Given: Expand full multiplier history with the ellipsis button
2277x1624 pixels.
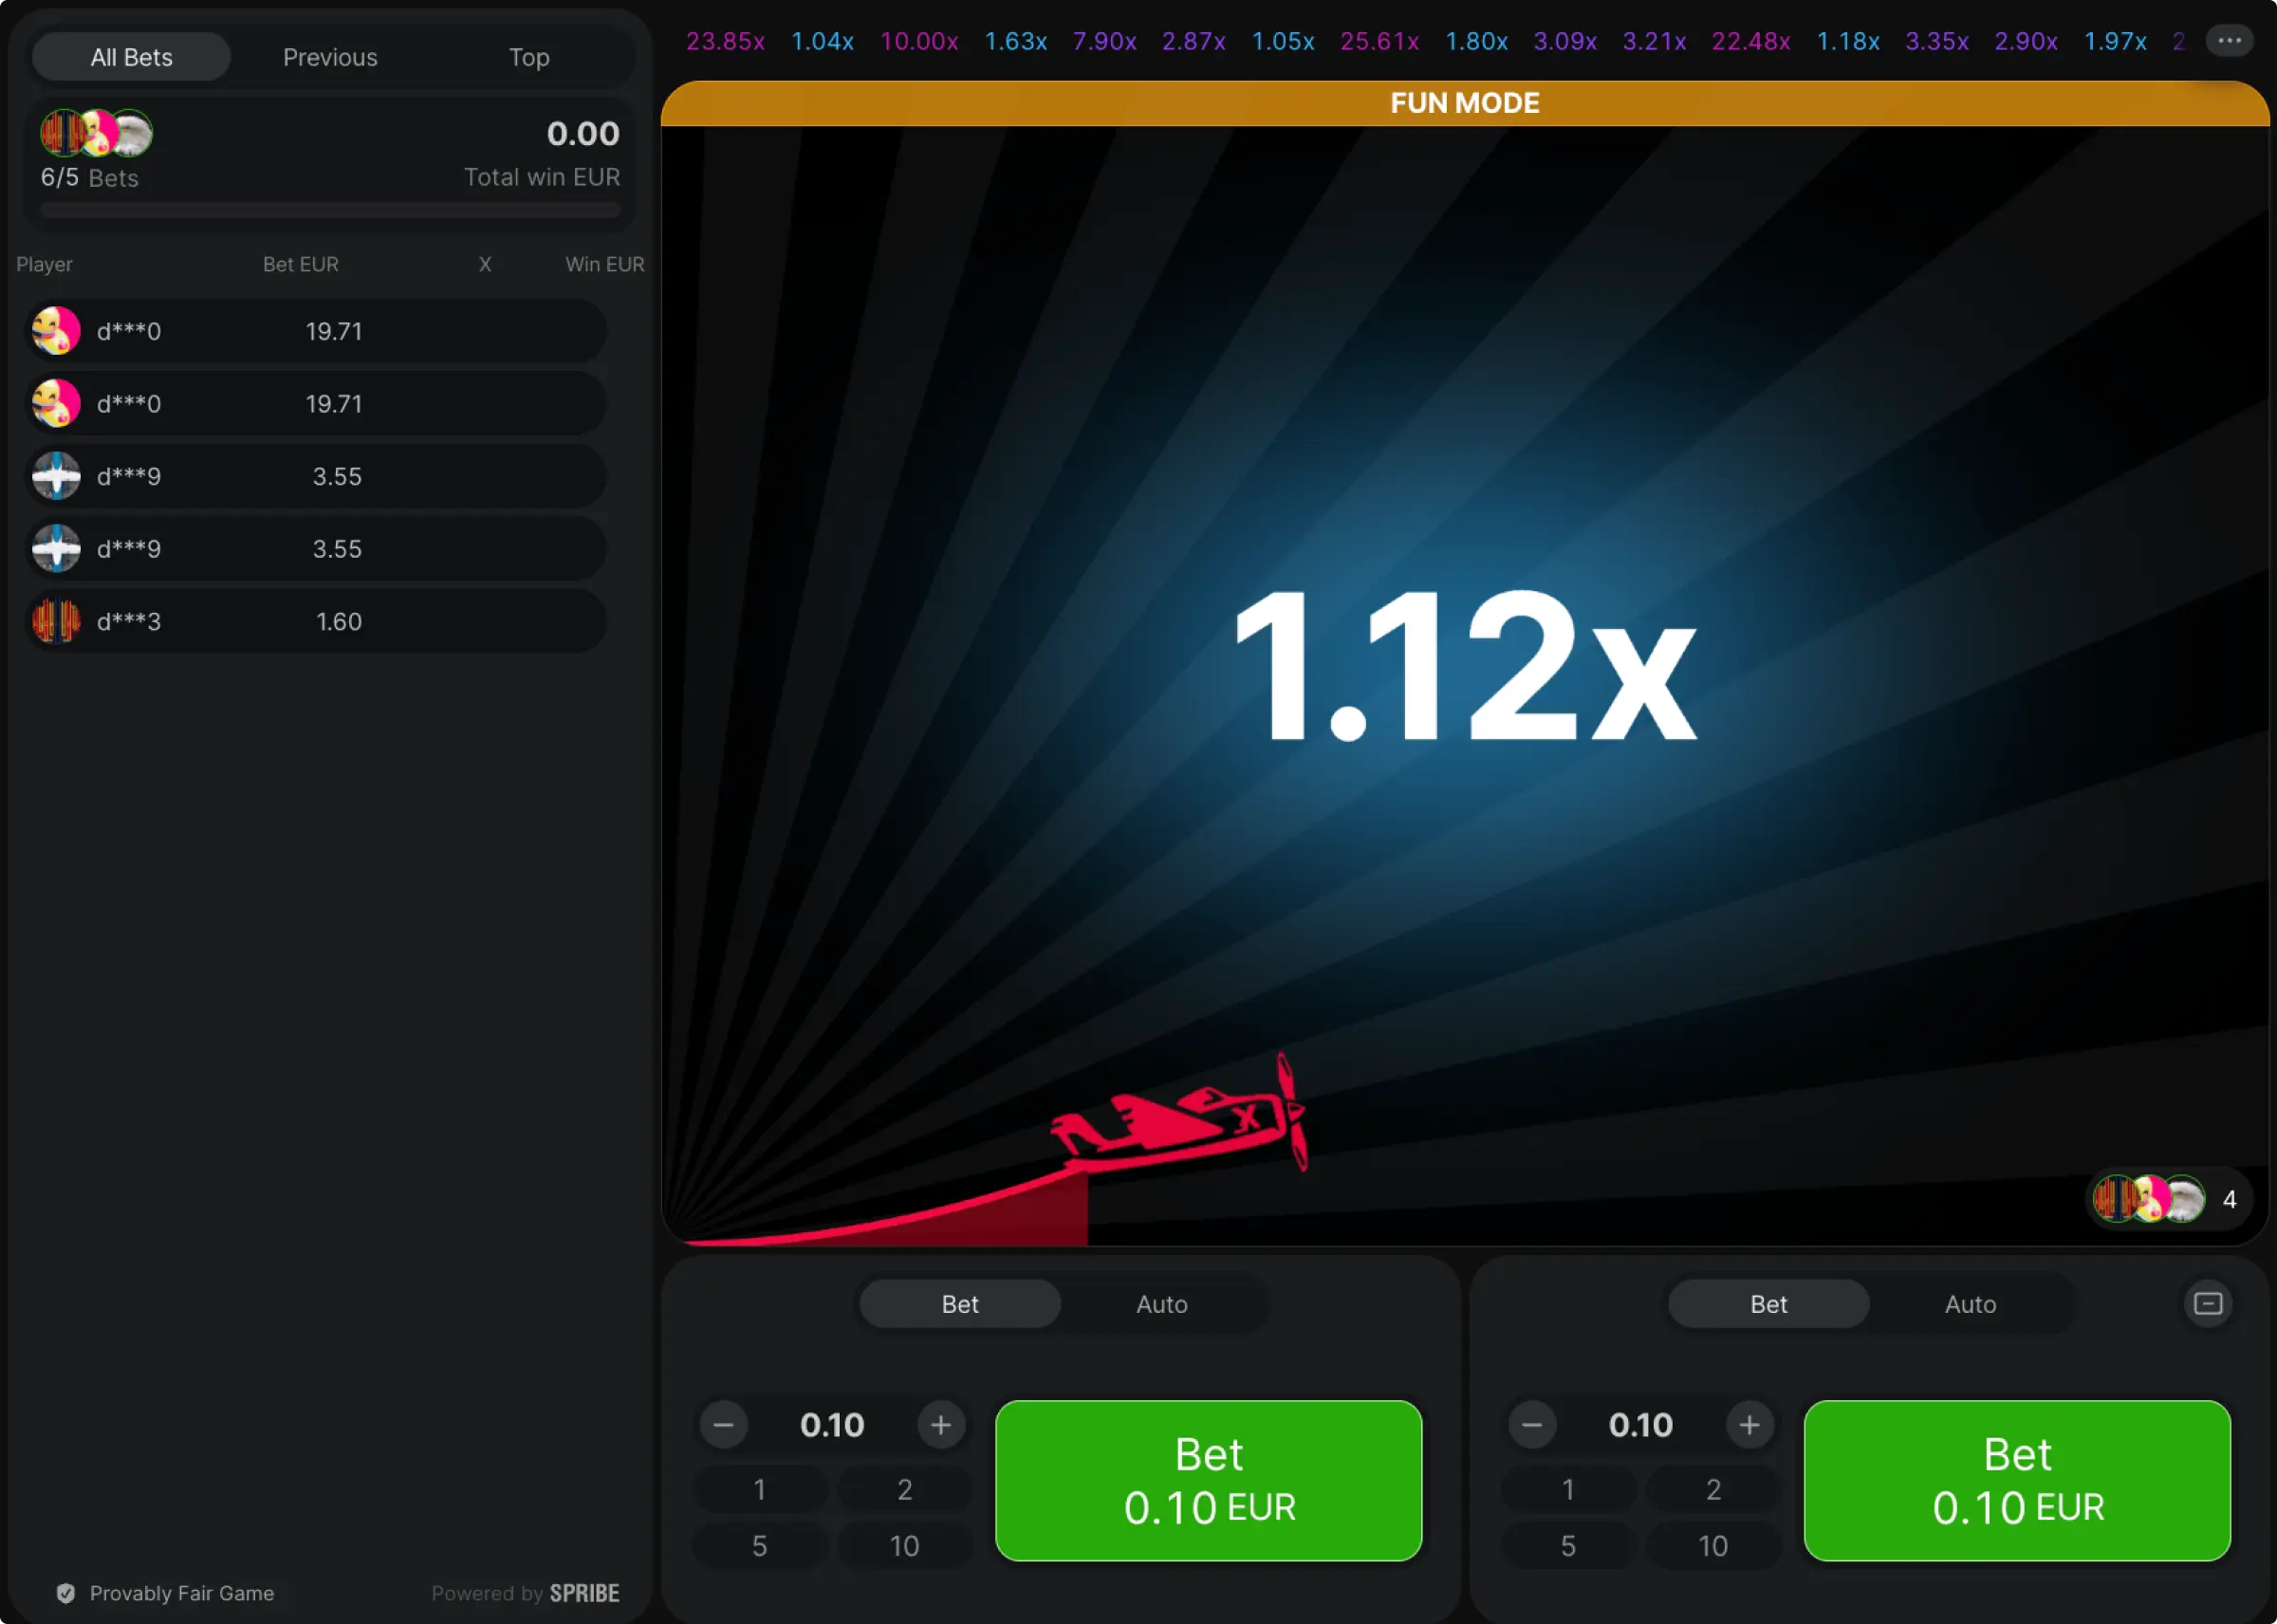Looking at the screenshot, I should click(2229, 40).
